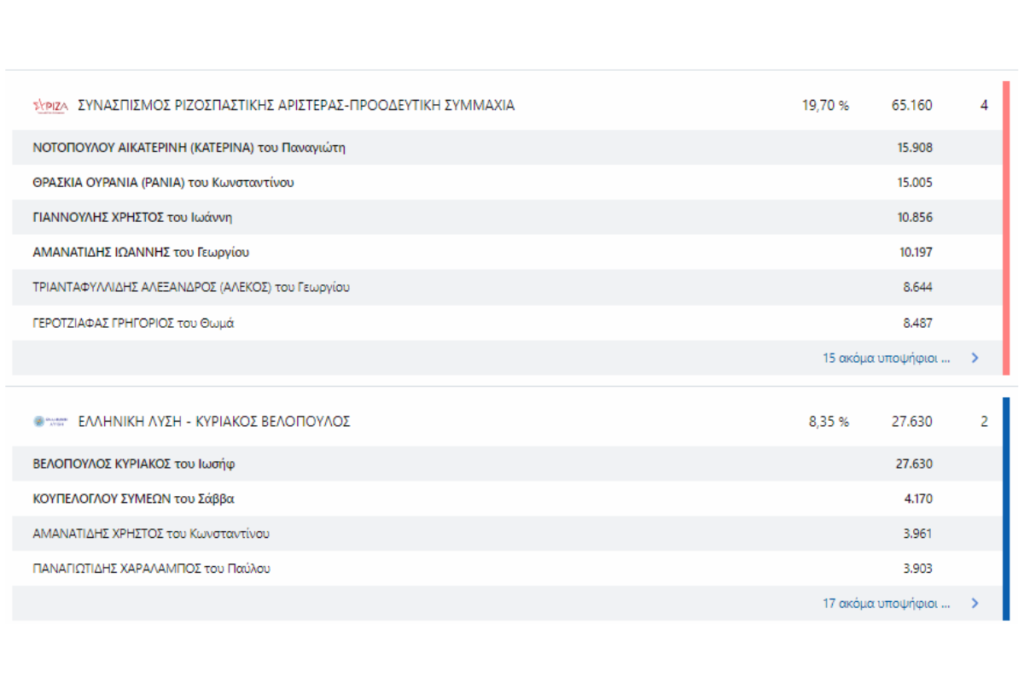1024x683 pixels.
Task: Open the '17 ακόμα υποψήφιοι' link
Action: tap(886, 604)
